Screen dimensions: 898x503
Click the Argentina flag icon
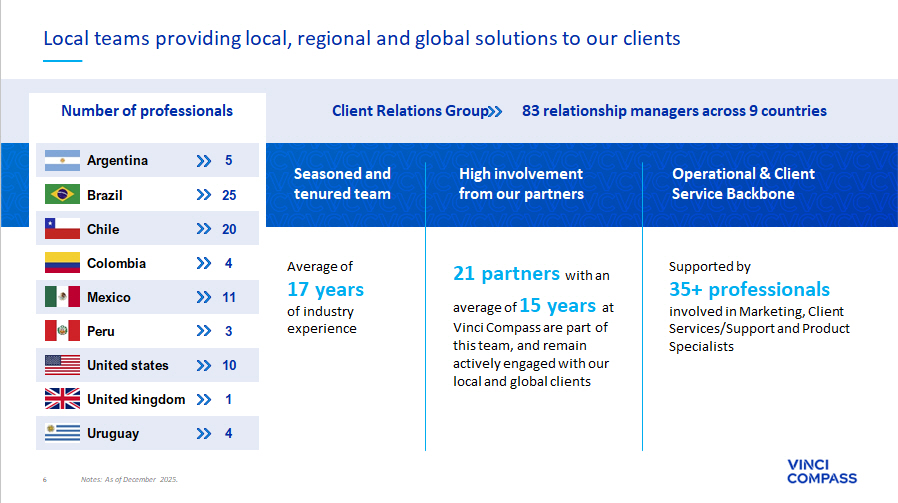62,161
